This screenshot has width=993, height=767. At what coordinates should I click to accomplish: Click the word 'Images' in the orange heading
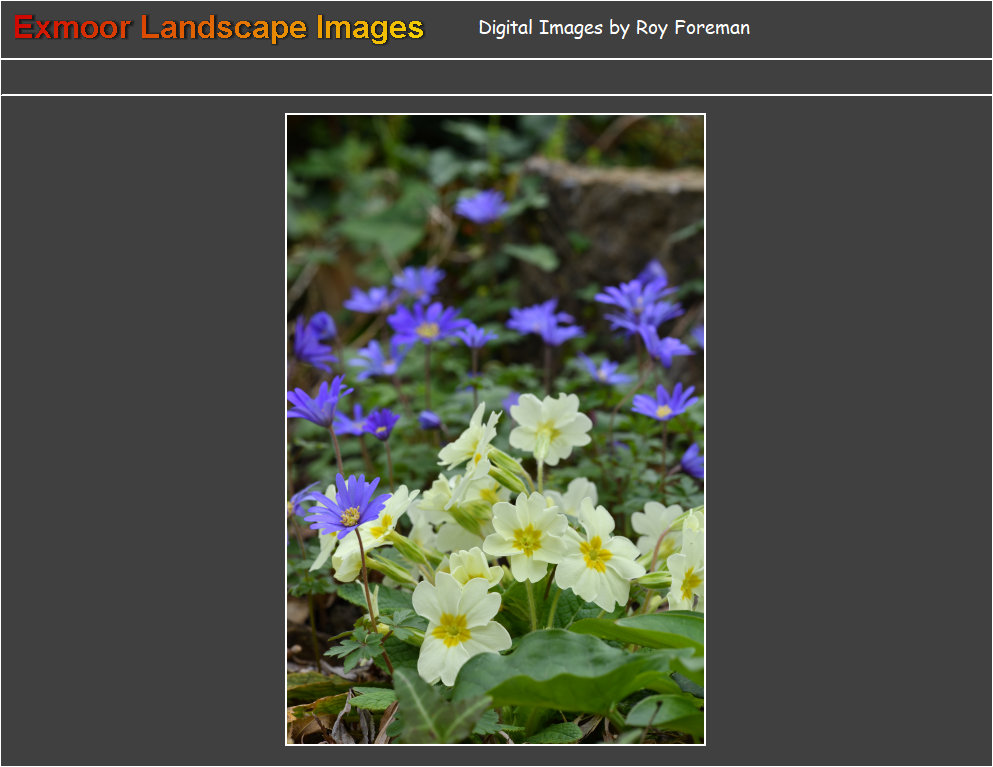click(x=369, y=28)
